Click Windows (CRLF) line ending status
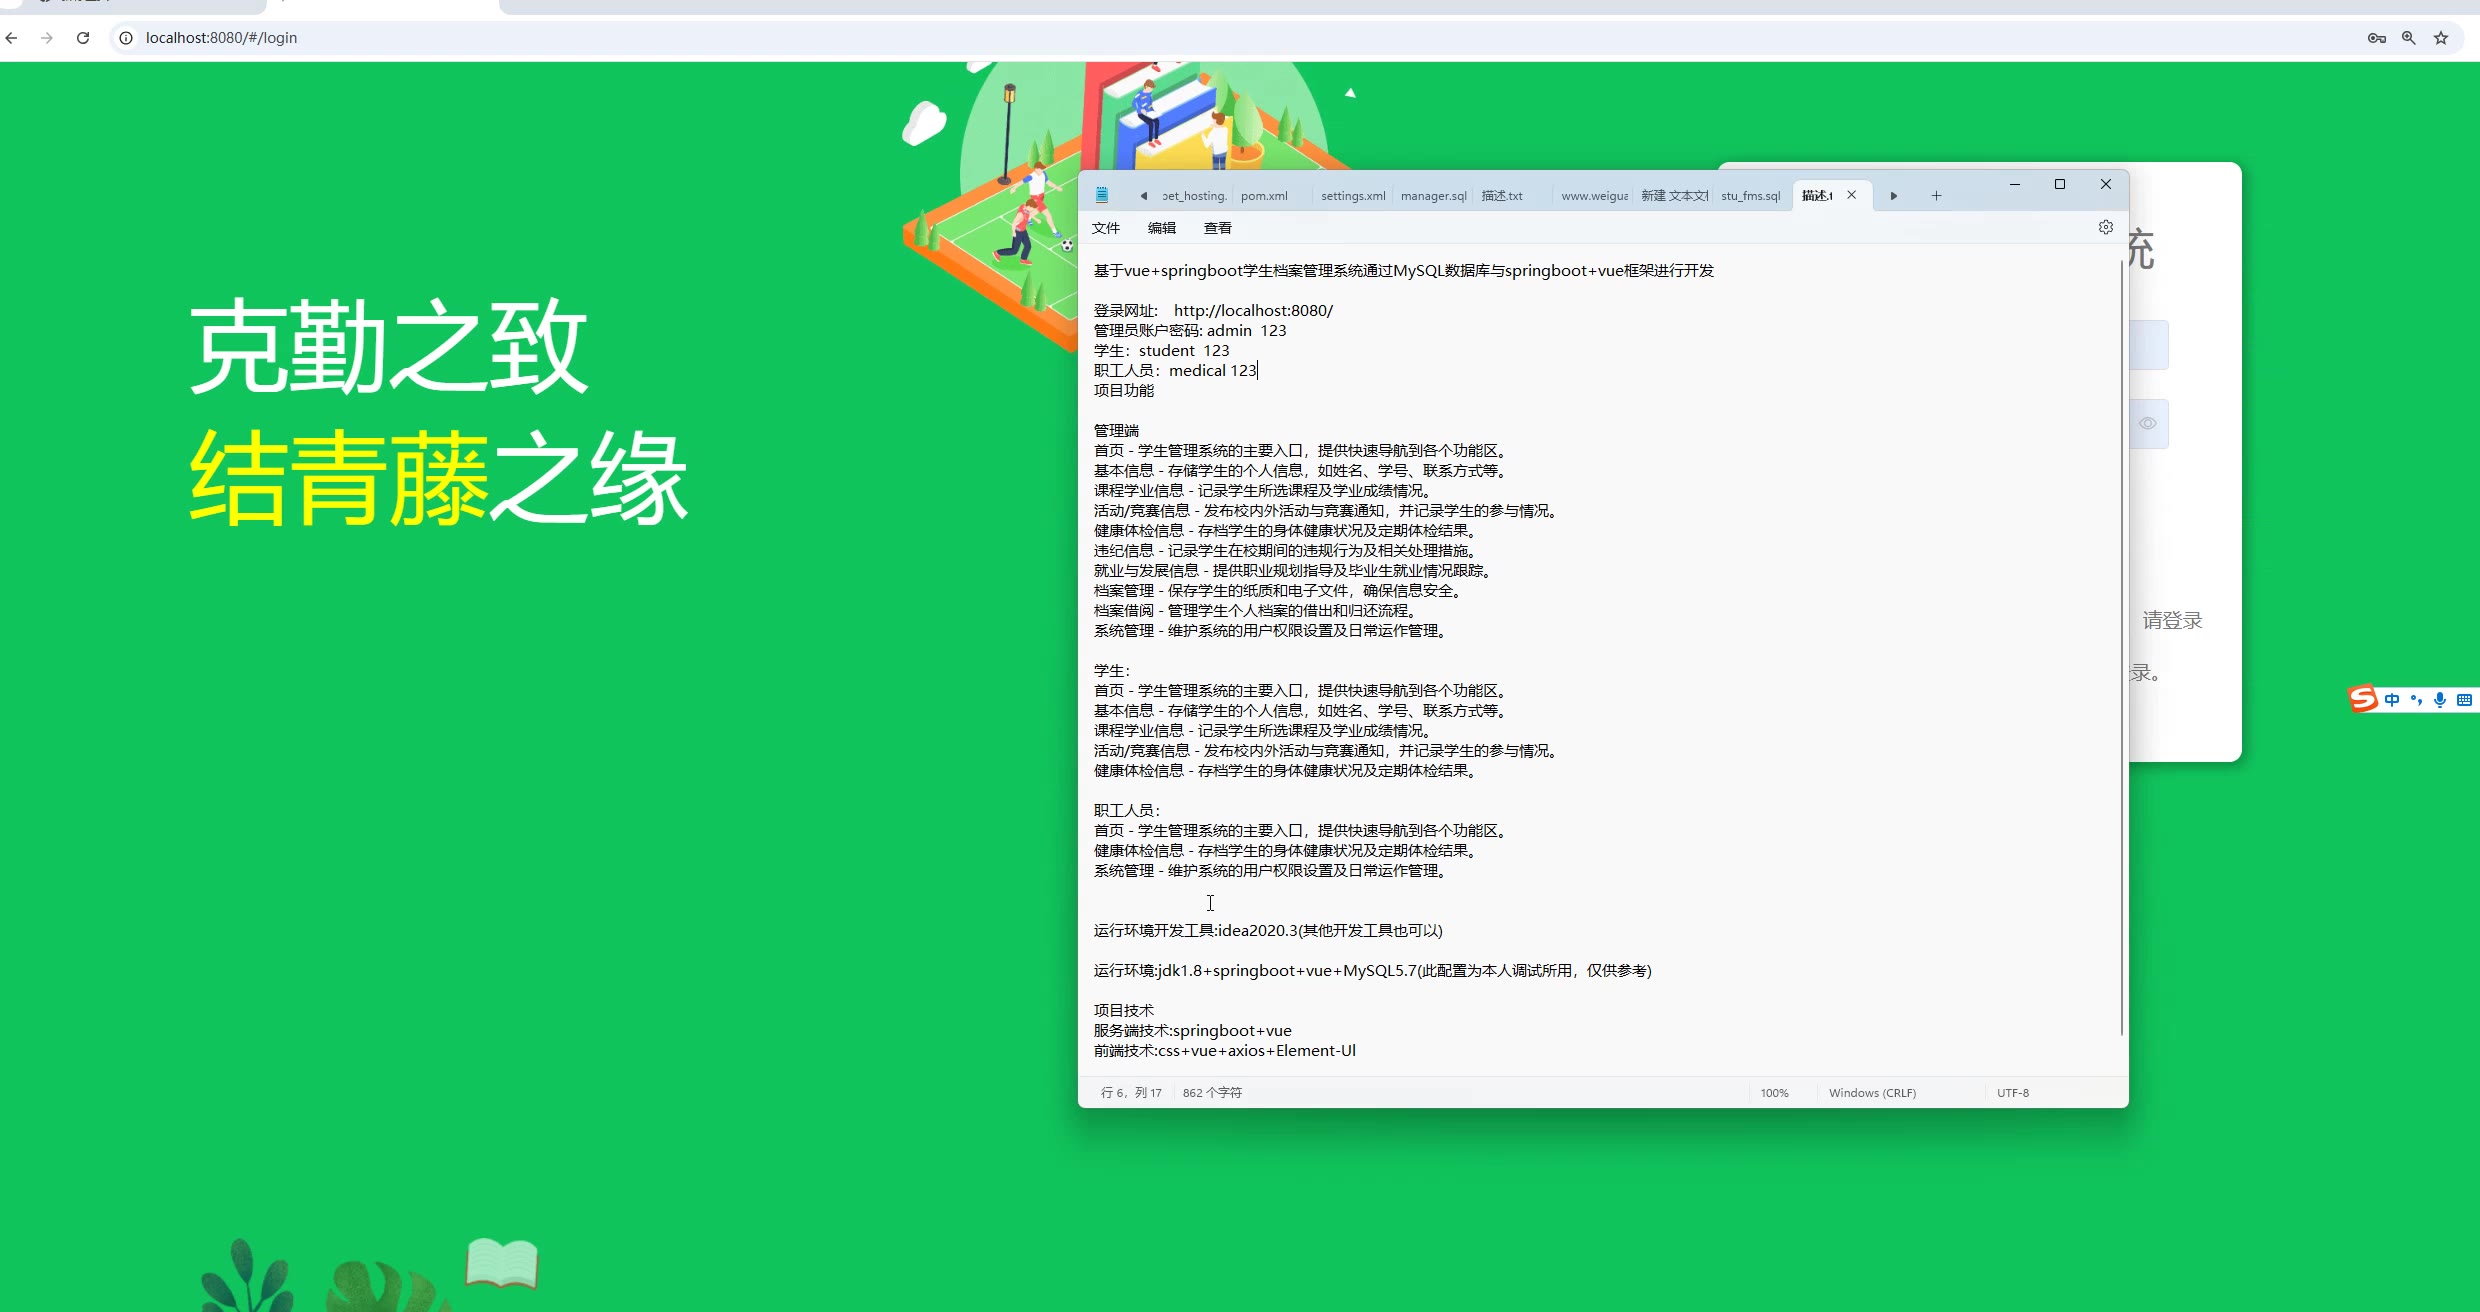 pyautogui.click(x=1873, y=1093)
